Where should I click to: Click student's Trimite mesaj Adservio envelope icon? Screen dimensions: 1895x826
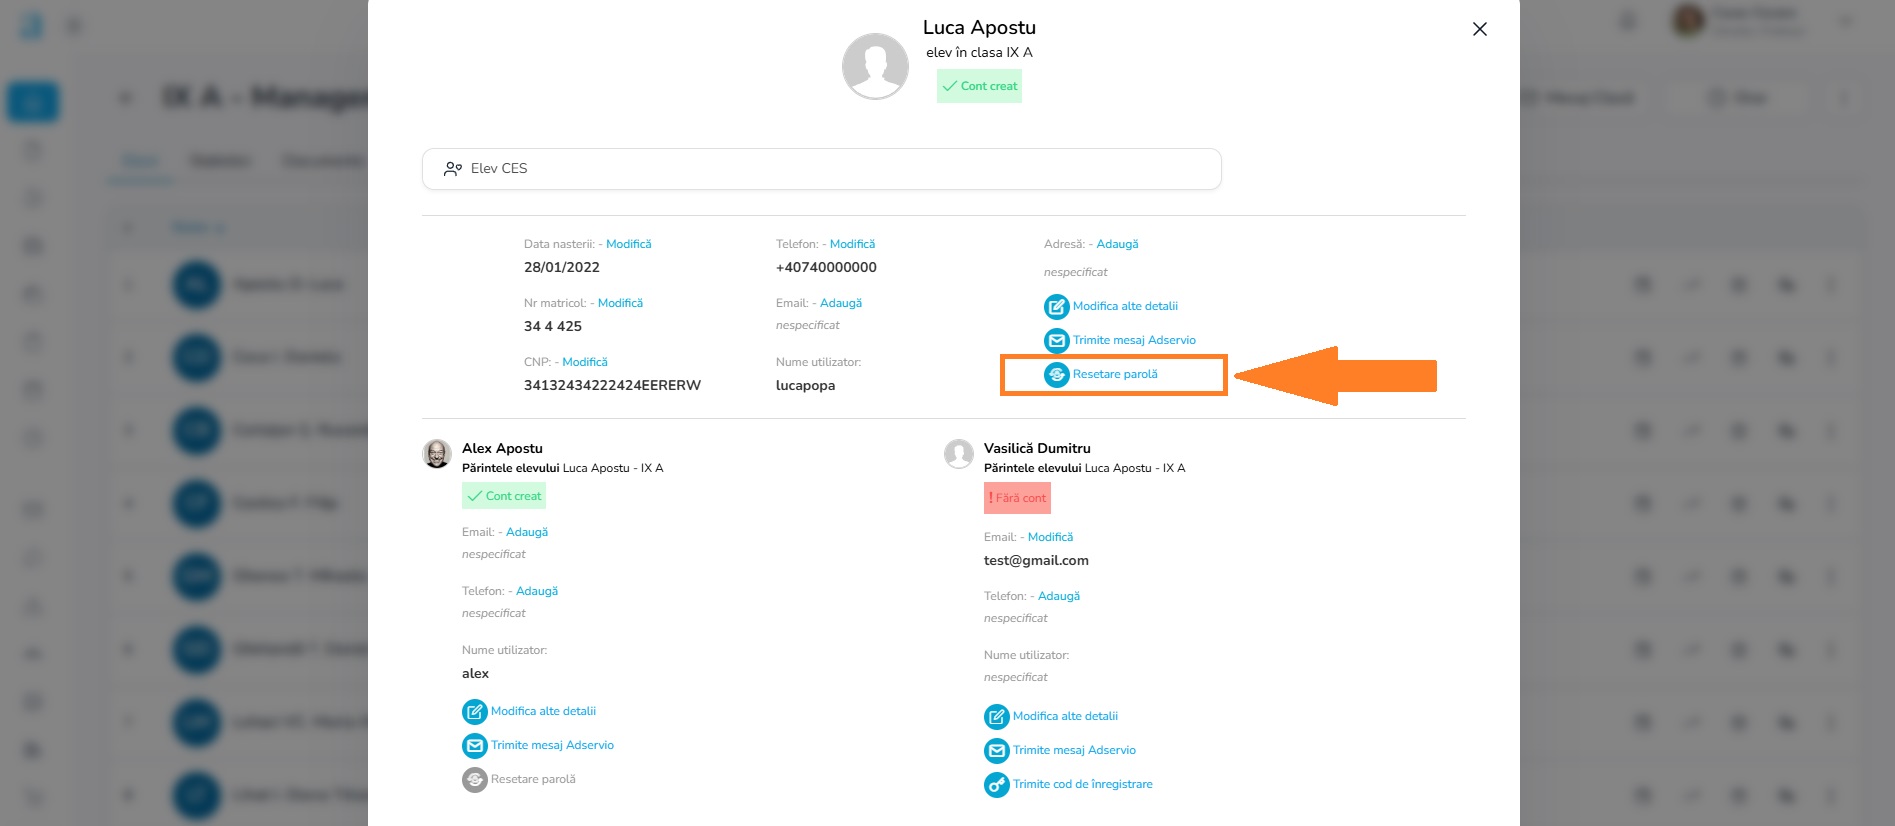point(1056,341)
